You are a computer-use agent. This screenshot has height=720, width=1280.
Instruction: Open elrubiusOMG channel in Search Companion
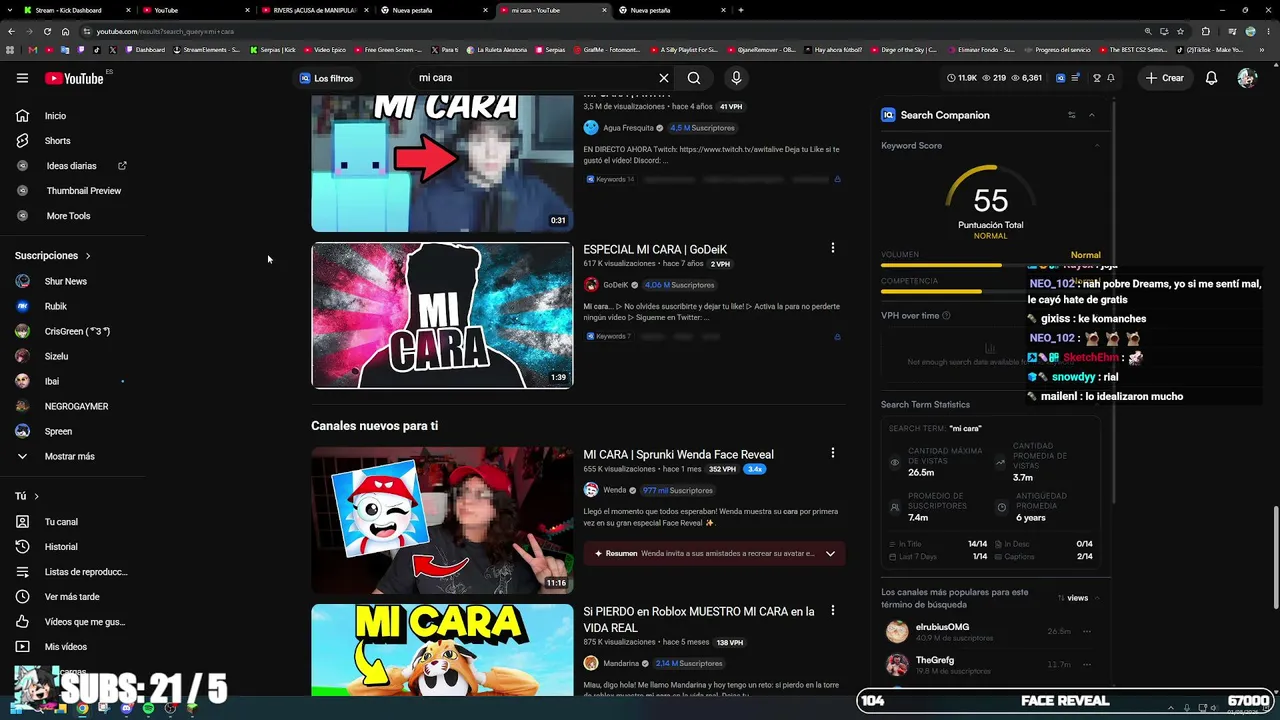click(x=942, y=628)
